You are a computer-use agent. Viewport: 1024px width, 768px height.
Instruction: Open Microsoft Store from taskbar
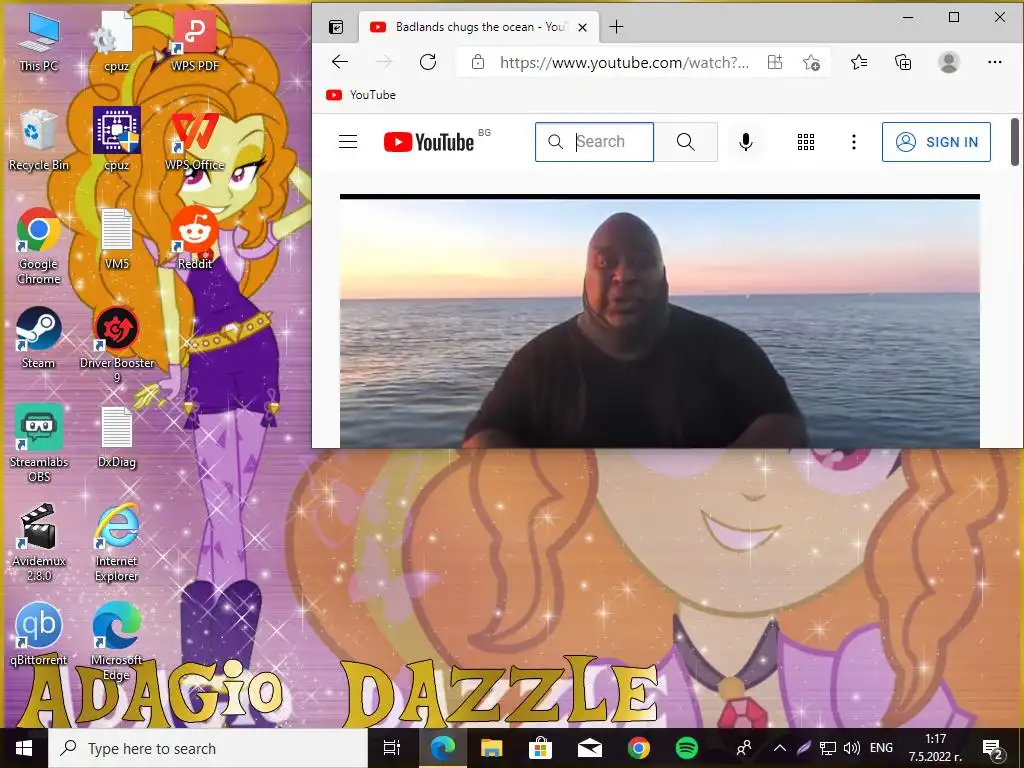(x=541, y=748)
